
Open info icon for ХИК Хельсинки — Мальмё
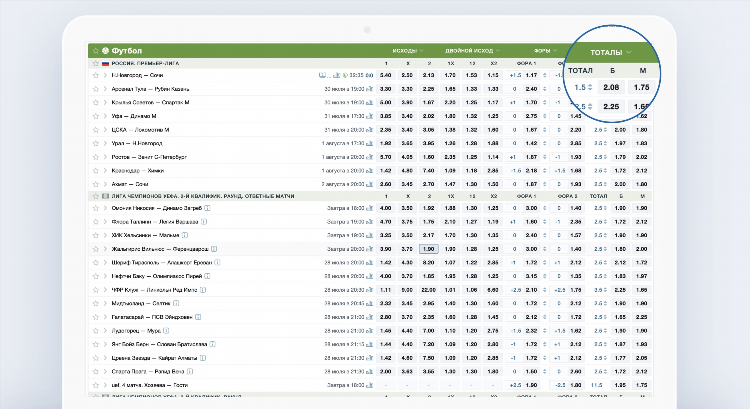click(x=185, y=235)
